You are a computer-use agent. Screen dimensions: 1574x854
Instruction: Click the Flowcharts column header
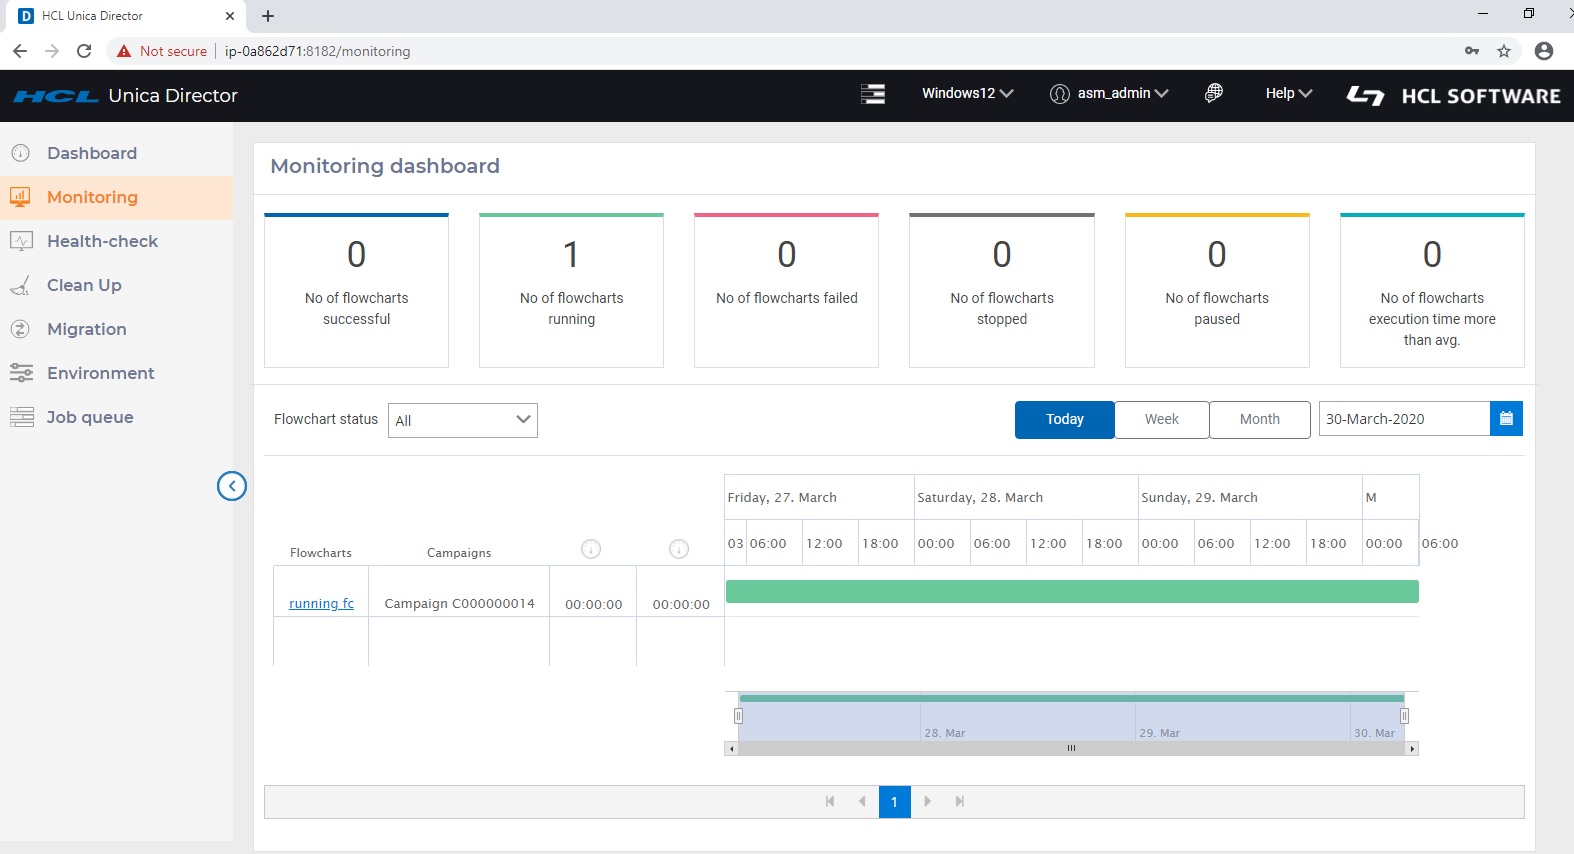pyautogui.click(x=321, y=553)
